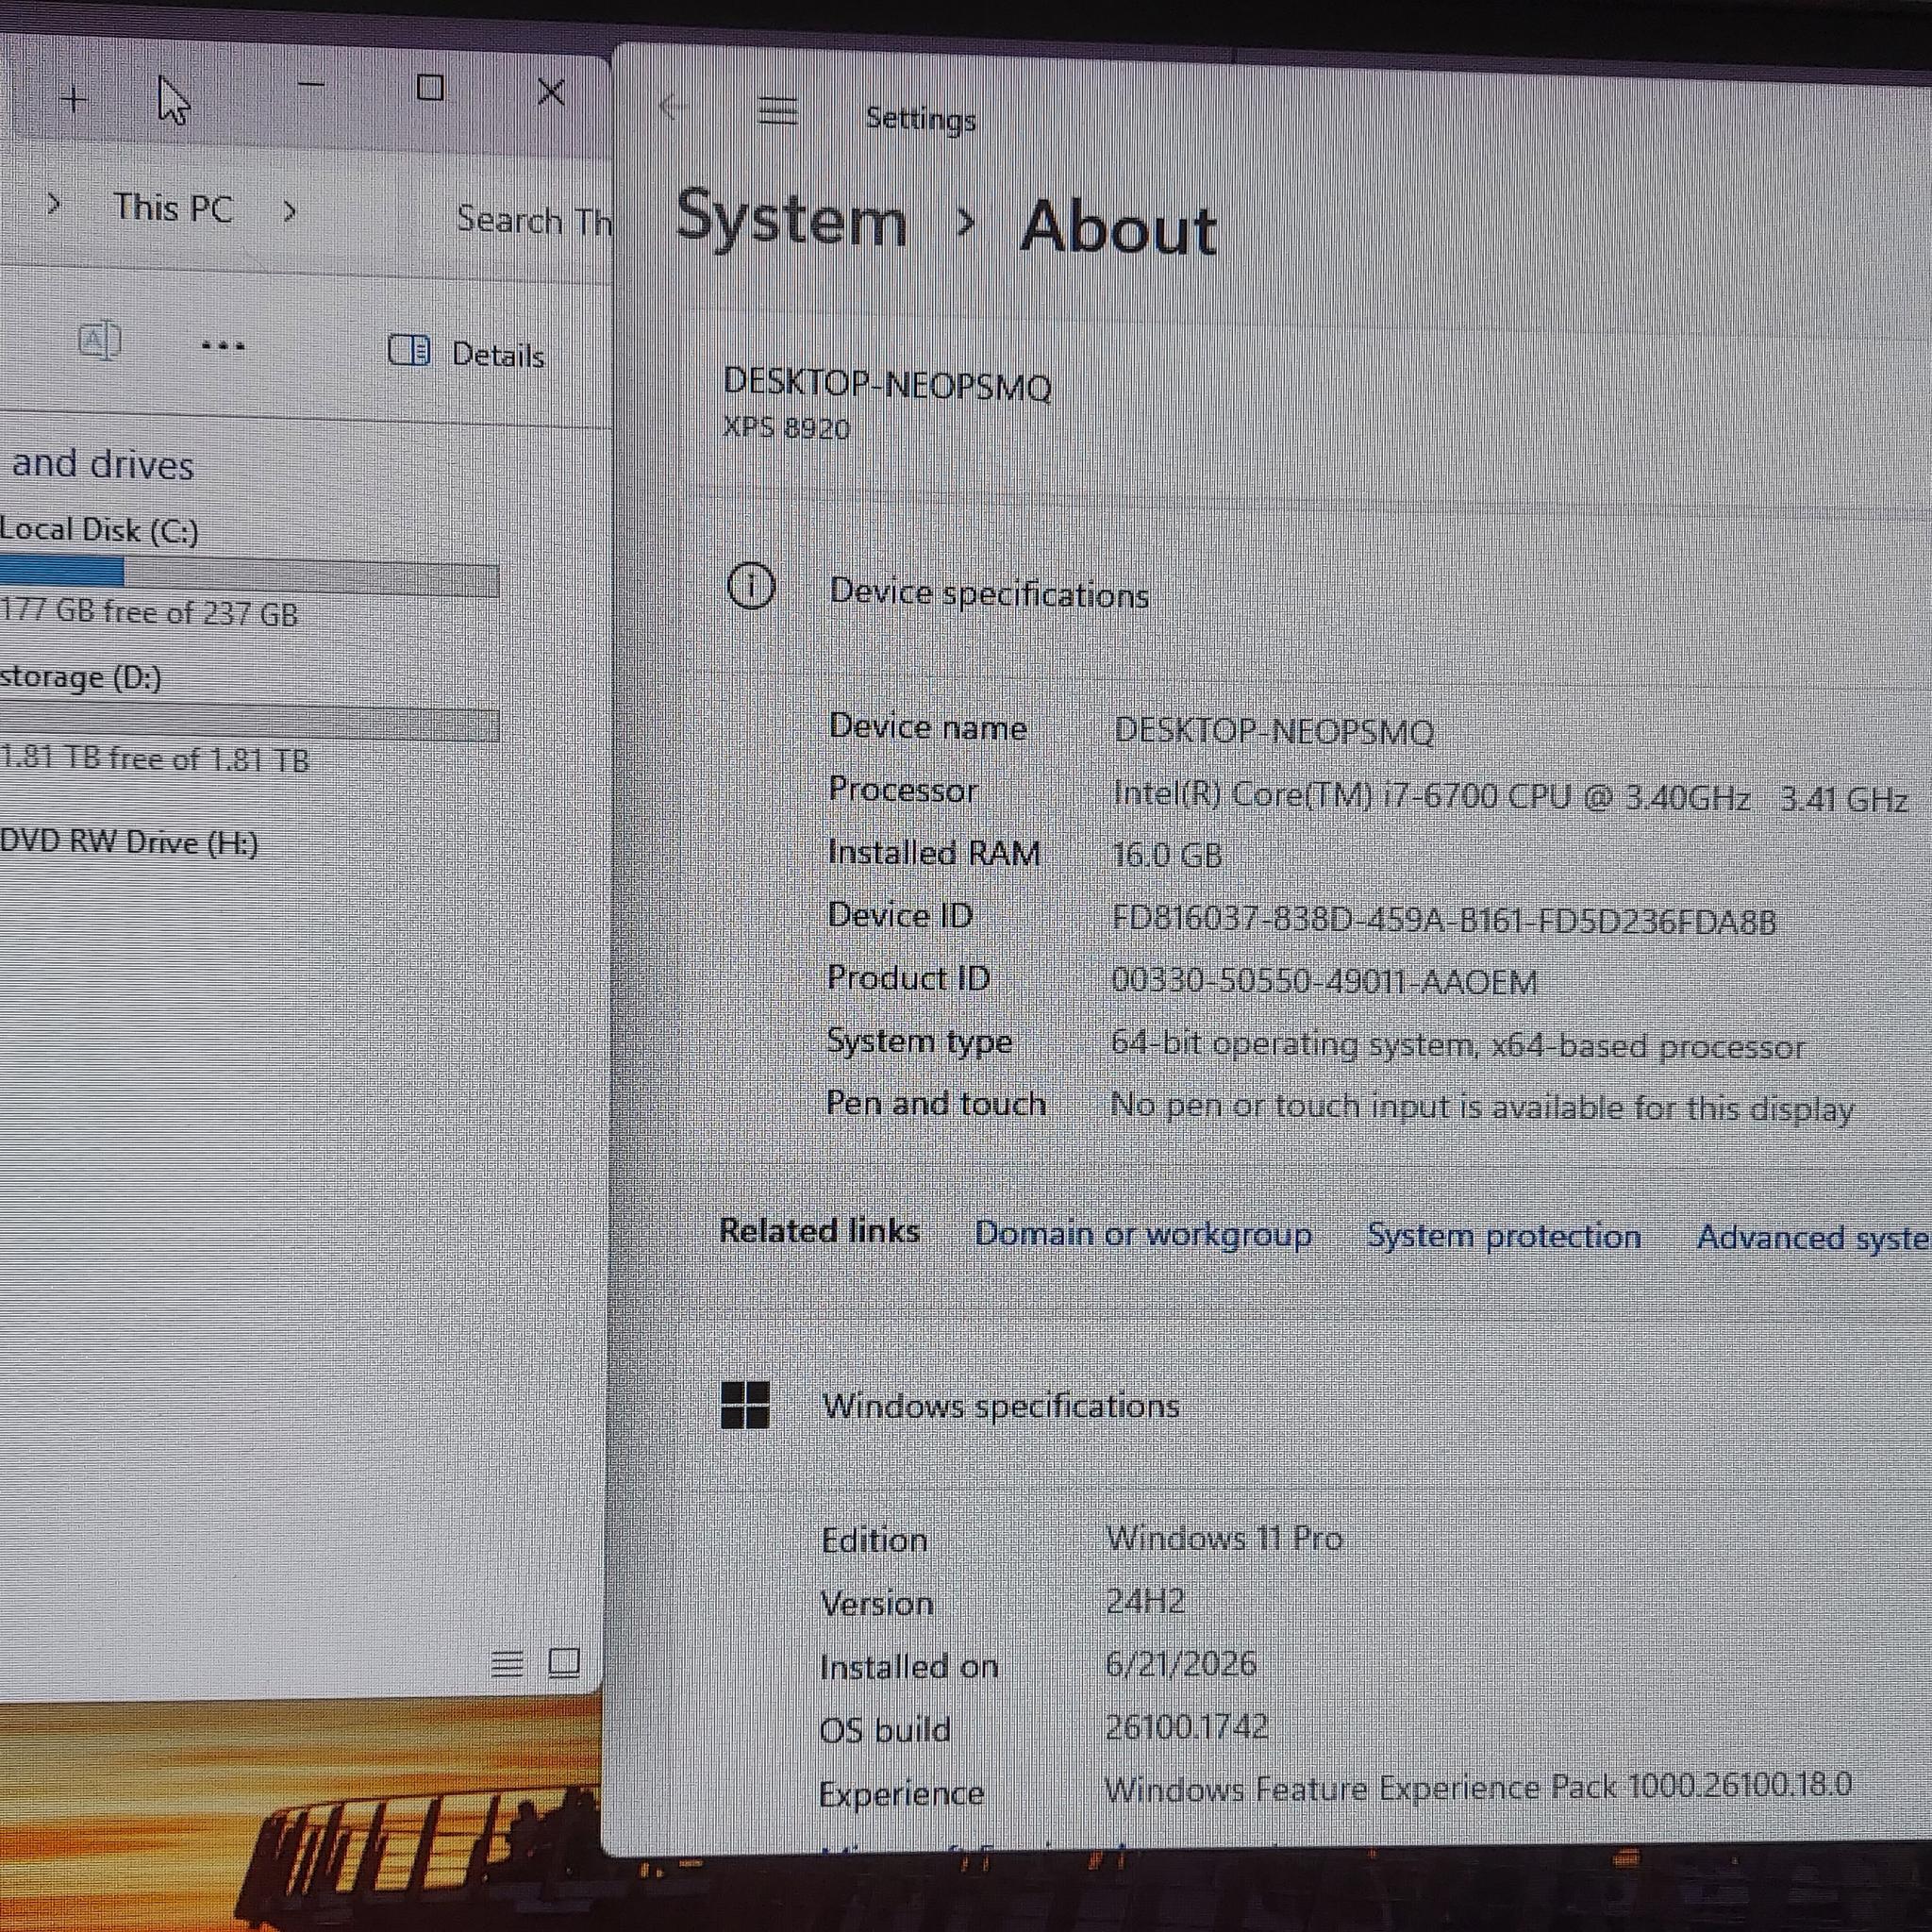Select the Device ID value FD816037

point(1444,919)
